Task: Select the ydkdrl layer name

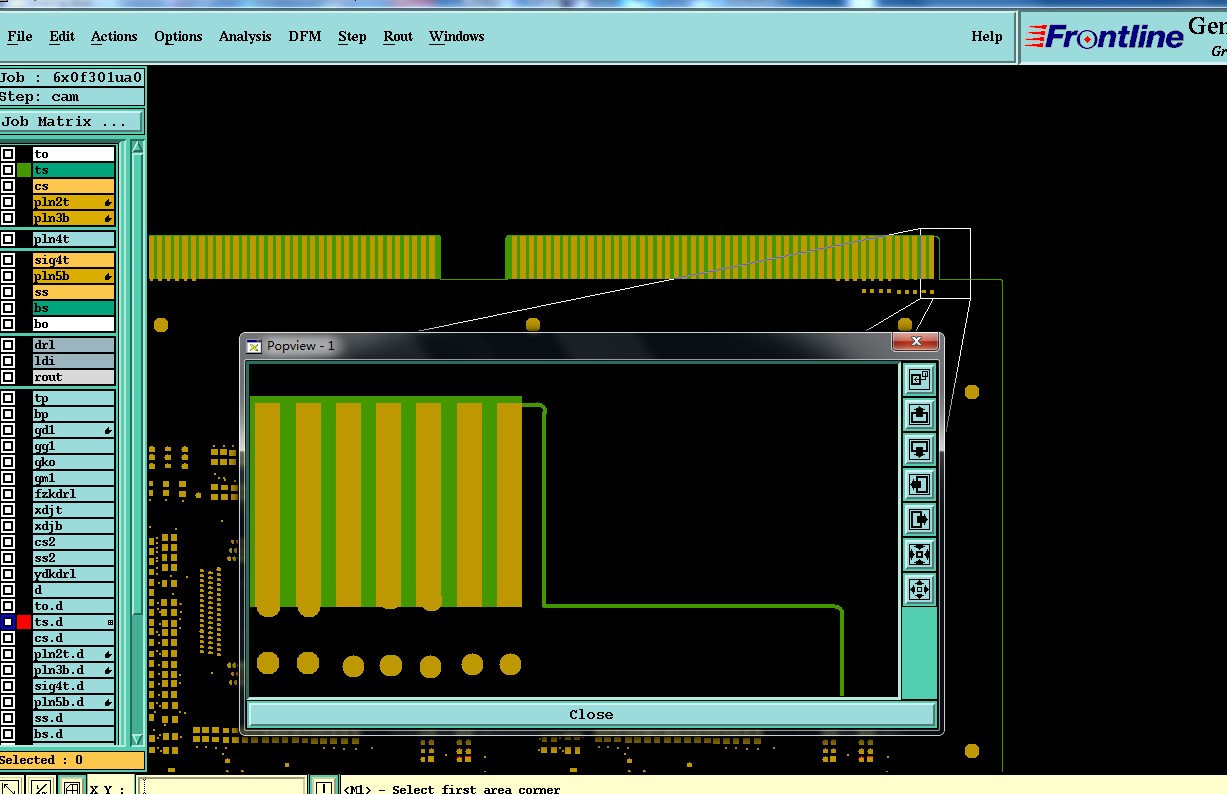Action: 74,574
